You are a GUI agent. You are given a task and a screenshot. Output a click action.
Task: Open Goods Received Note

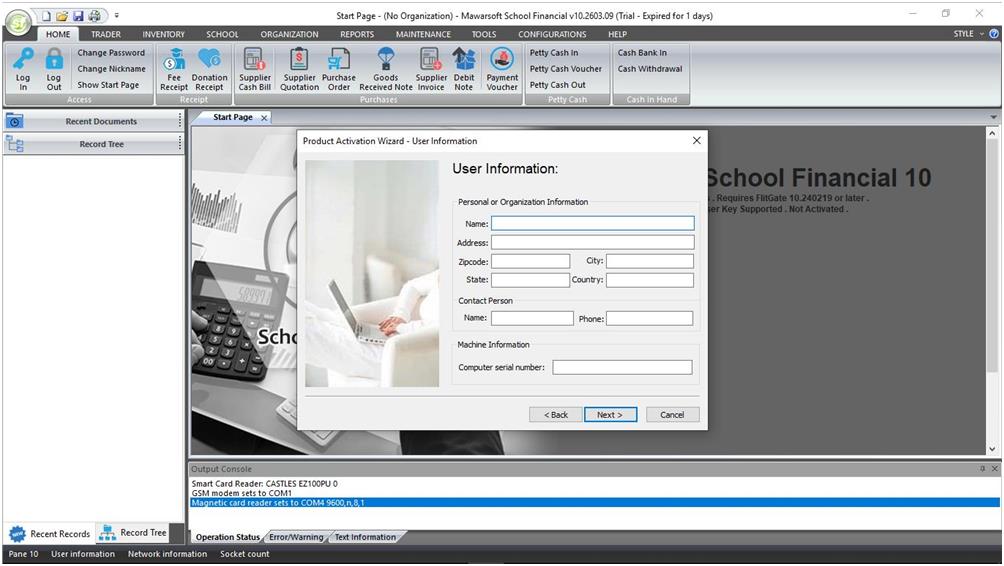386,68
